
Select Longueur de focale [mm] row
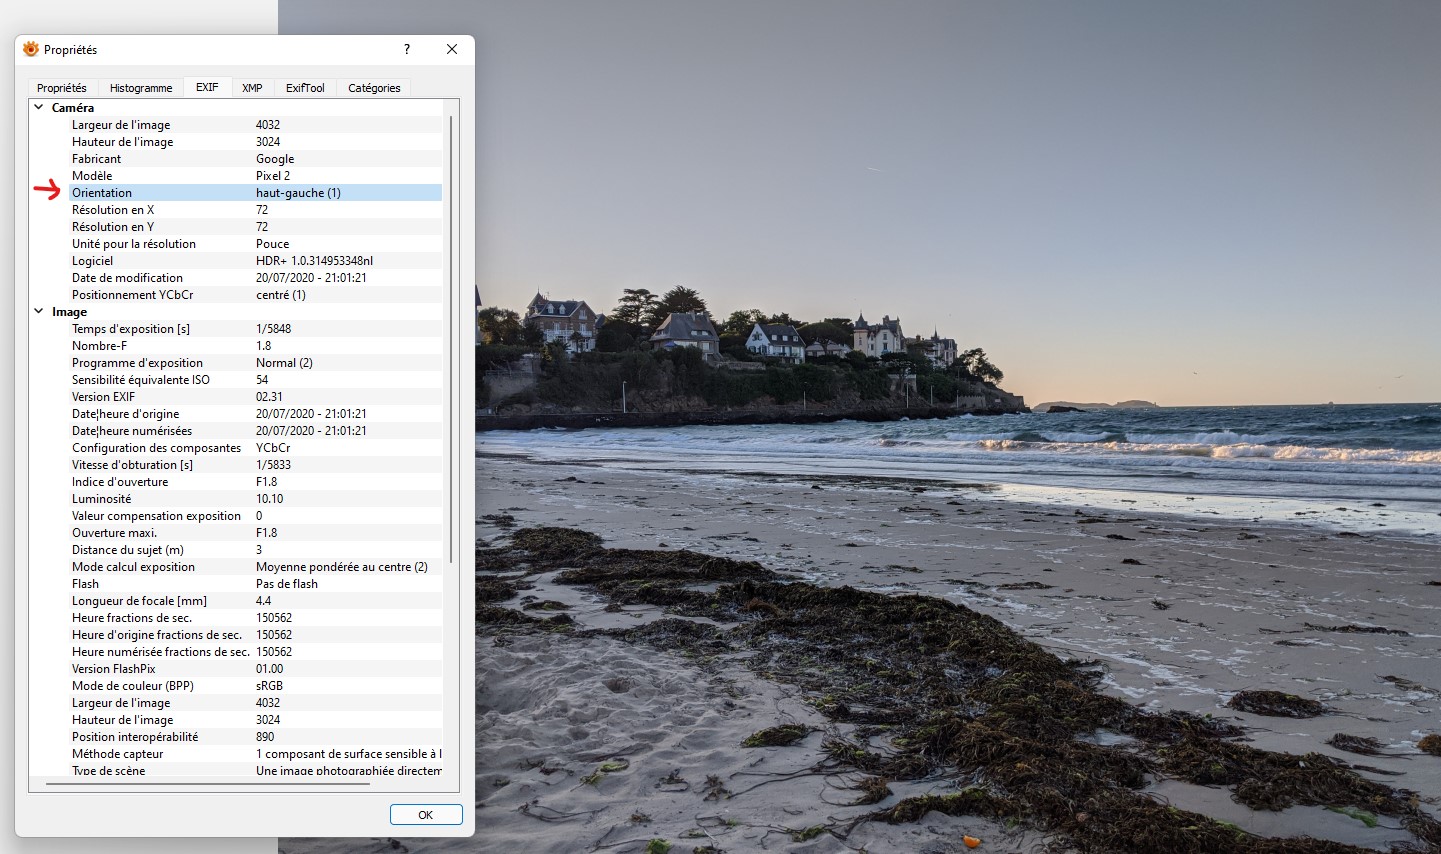[x=255, y=601]
